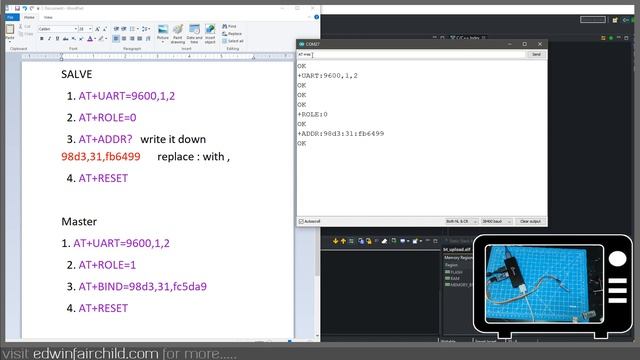Open the highlight color dropdown arrow
Screen dimensions: 640x360
[106, 39]
